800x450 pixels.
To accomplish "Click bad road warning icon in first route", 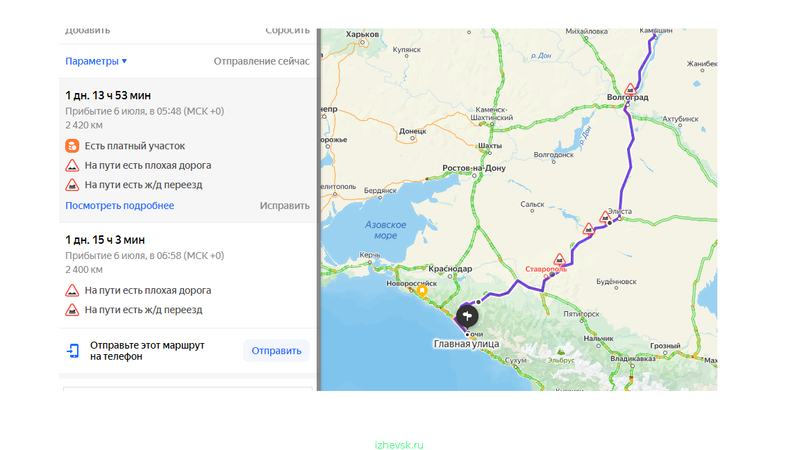I will 72,165.
